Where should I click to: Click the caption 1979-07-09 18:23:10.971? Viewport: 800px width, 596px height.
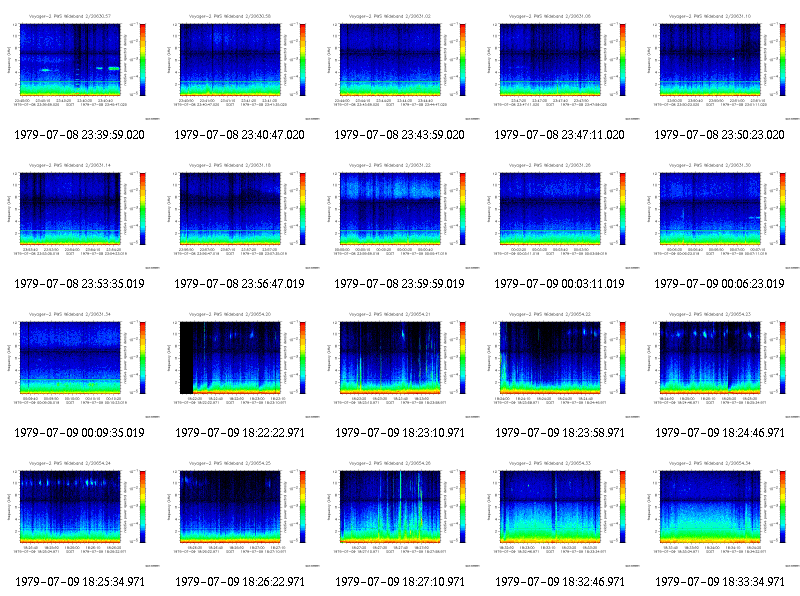[x=400, y=433]
